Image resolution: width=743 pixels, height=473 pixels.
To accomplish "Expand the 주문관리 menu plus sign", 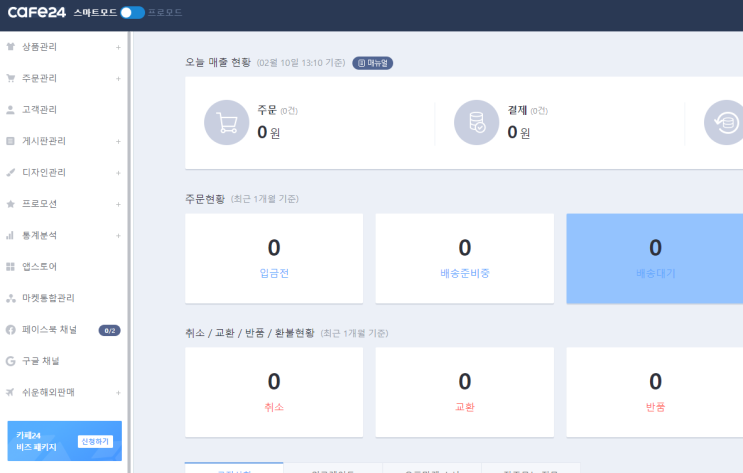I will [118, 79].
